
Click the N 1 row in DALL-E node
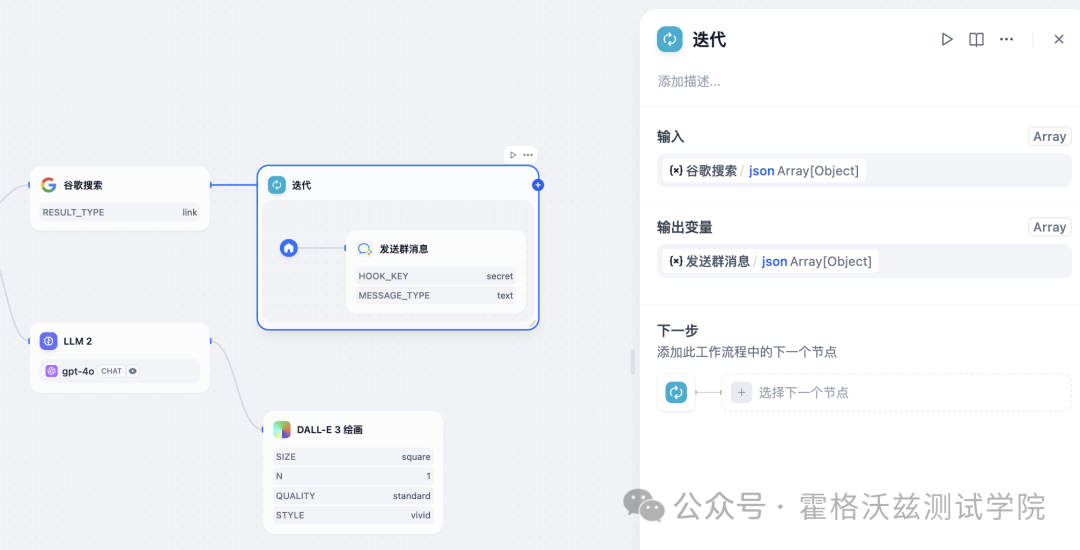pyautogui.click(x=353, y=476)
